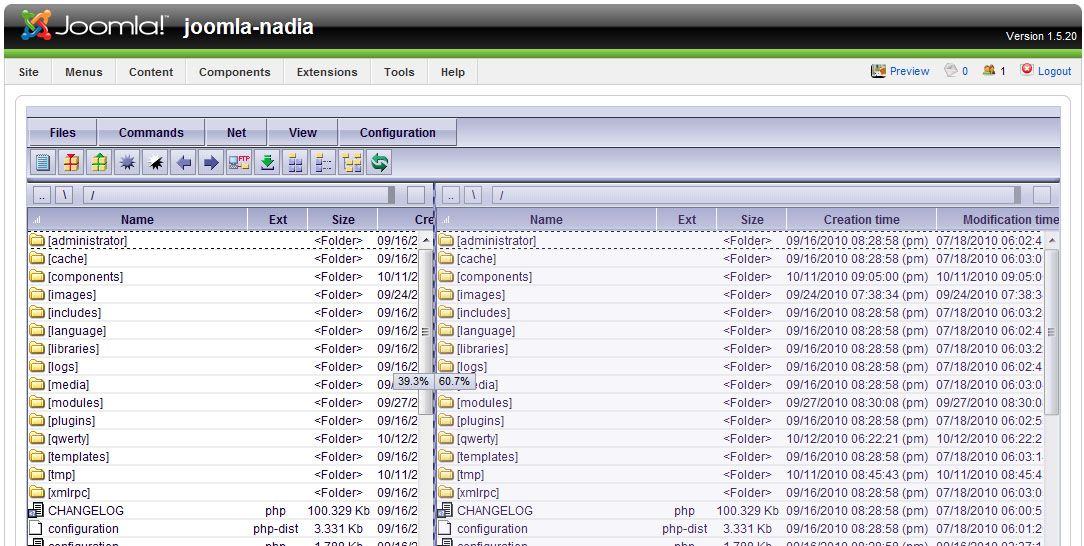Open the Net menu
The image size is (1084, 546).
point(236,133)
